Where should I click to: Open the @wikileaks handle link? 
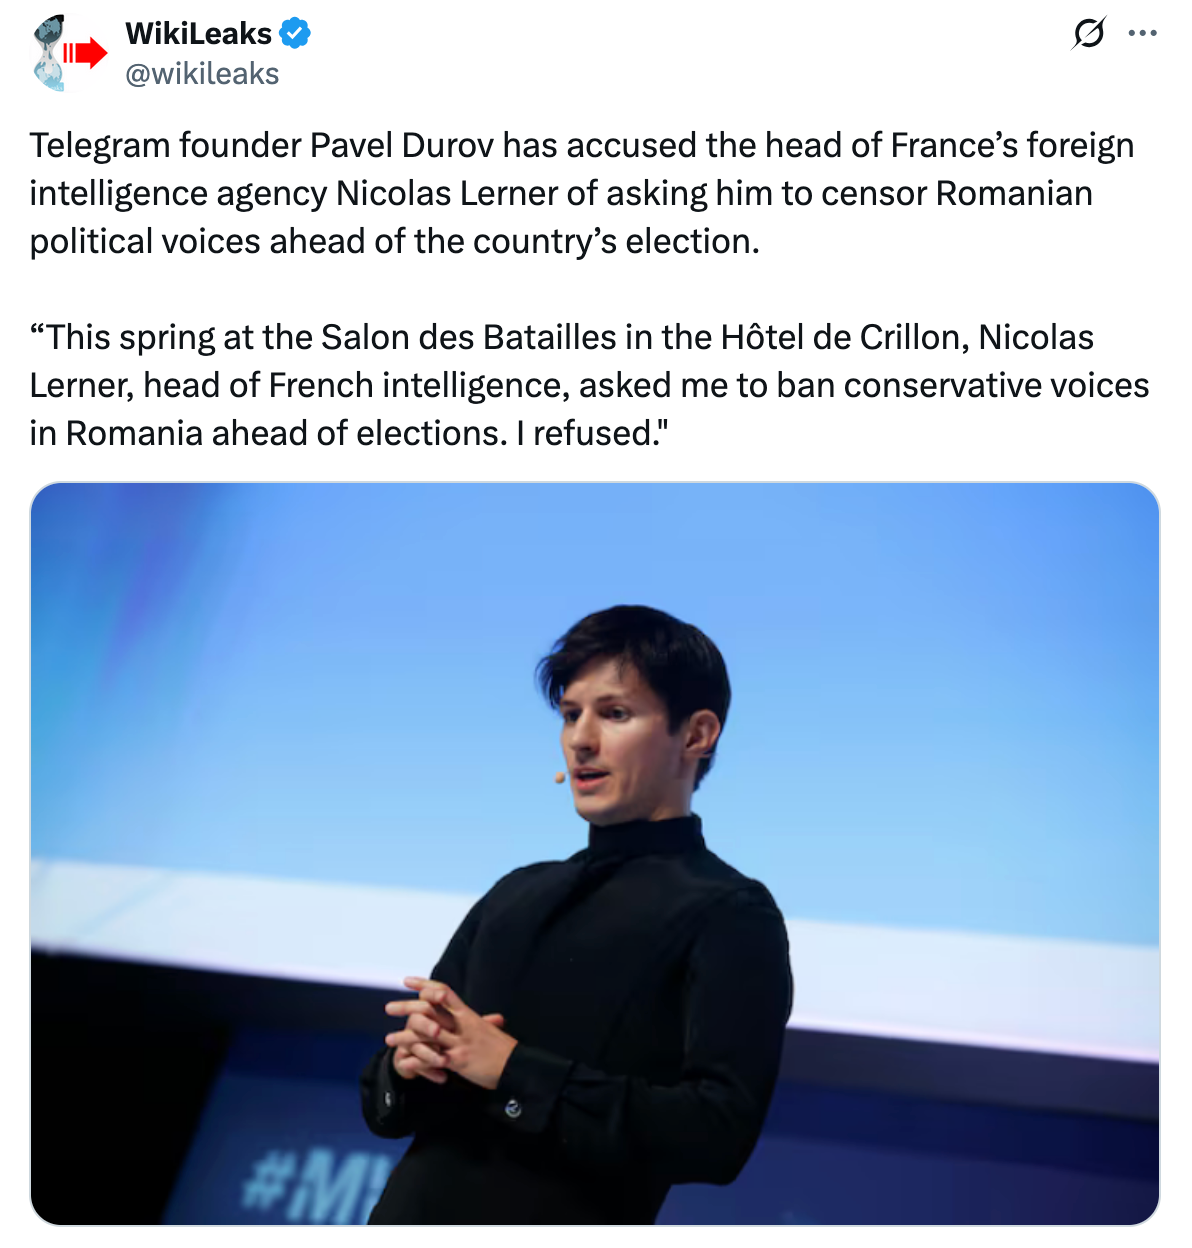(202, 74)
